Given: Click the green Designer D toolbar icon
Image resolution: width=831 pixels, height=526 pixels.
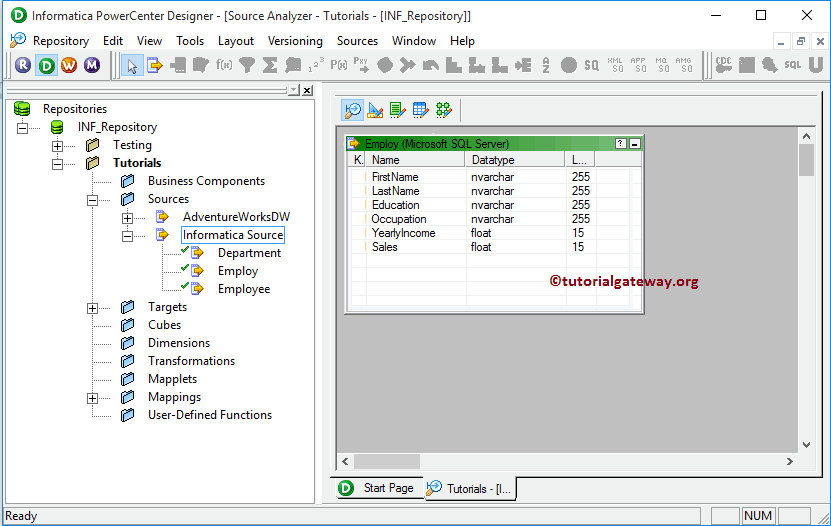Looking at the screenshot, I should [47, 65].
